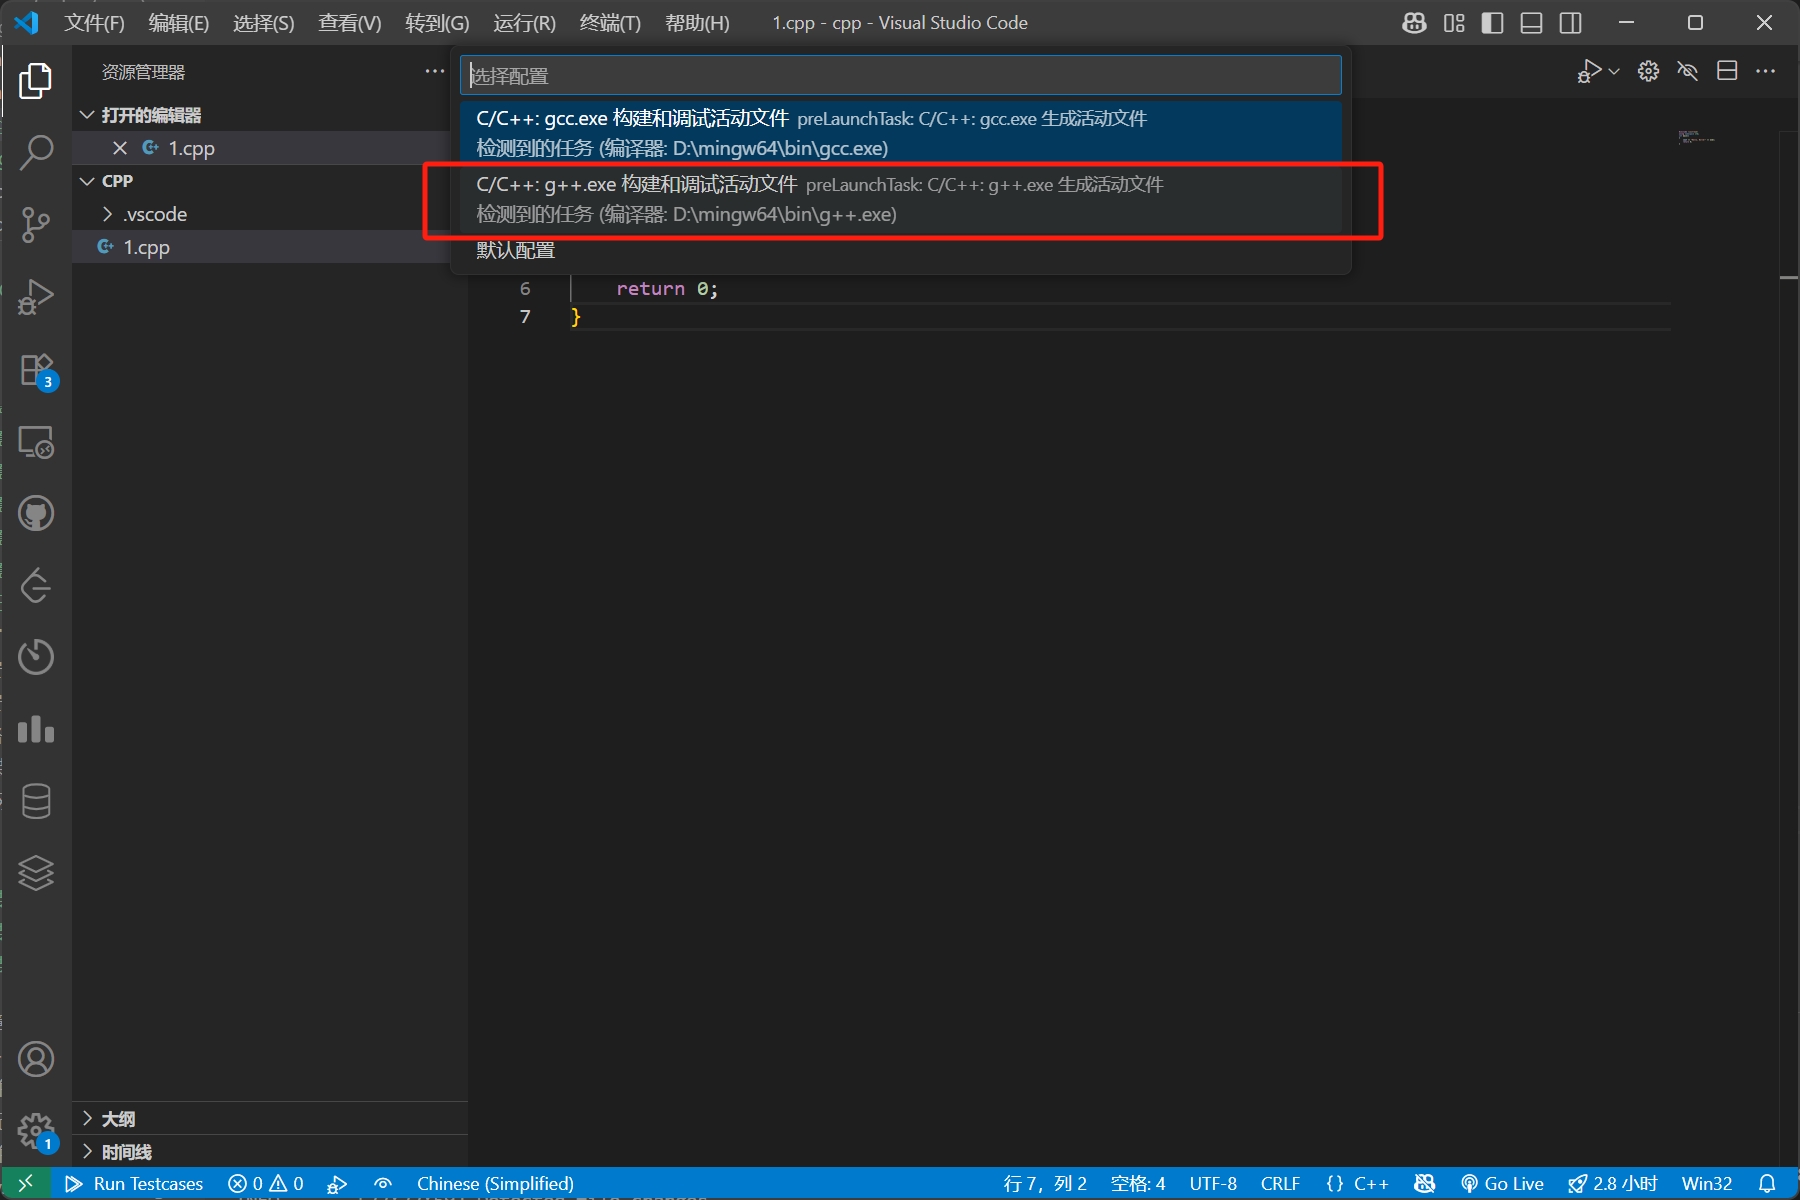
Task: Open the Manage gear in activity bar
Action: click(36, 1131)
